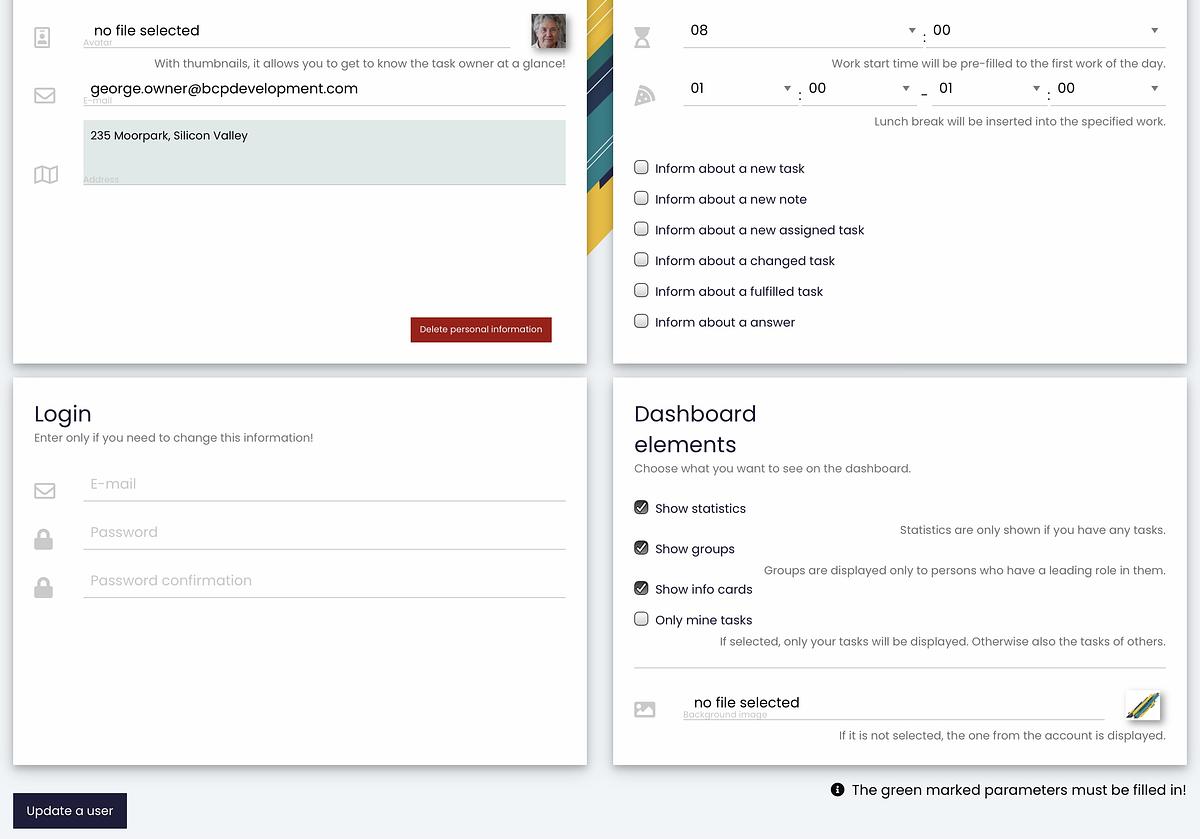Open the work start minutes dropdown
Image resolution: width=1200 pixels, height=839 pixels.
coord(1046,31)
